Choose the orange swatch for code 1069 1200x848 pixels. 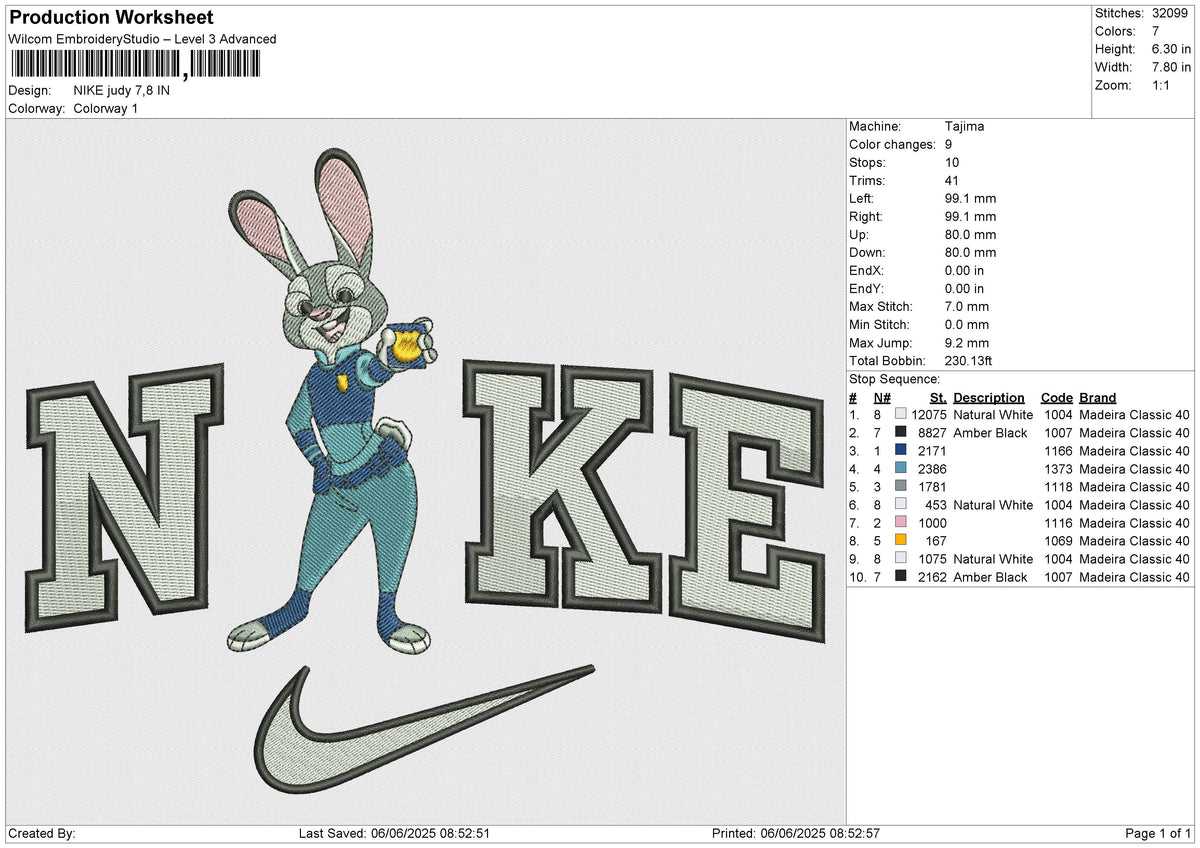901,541
